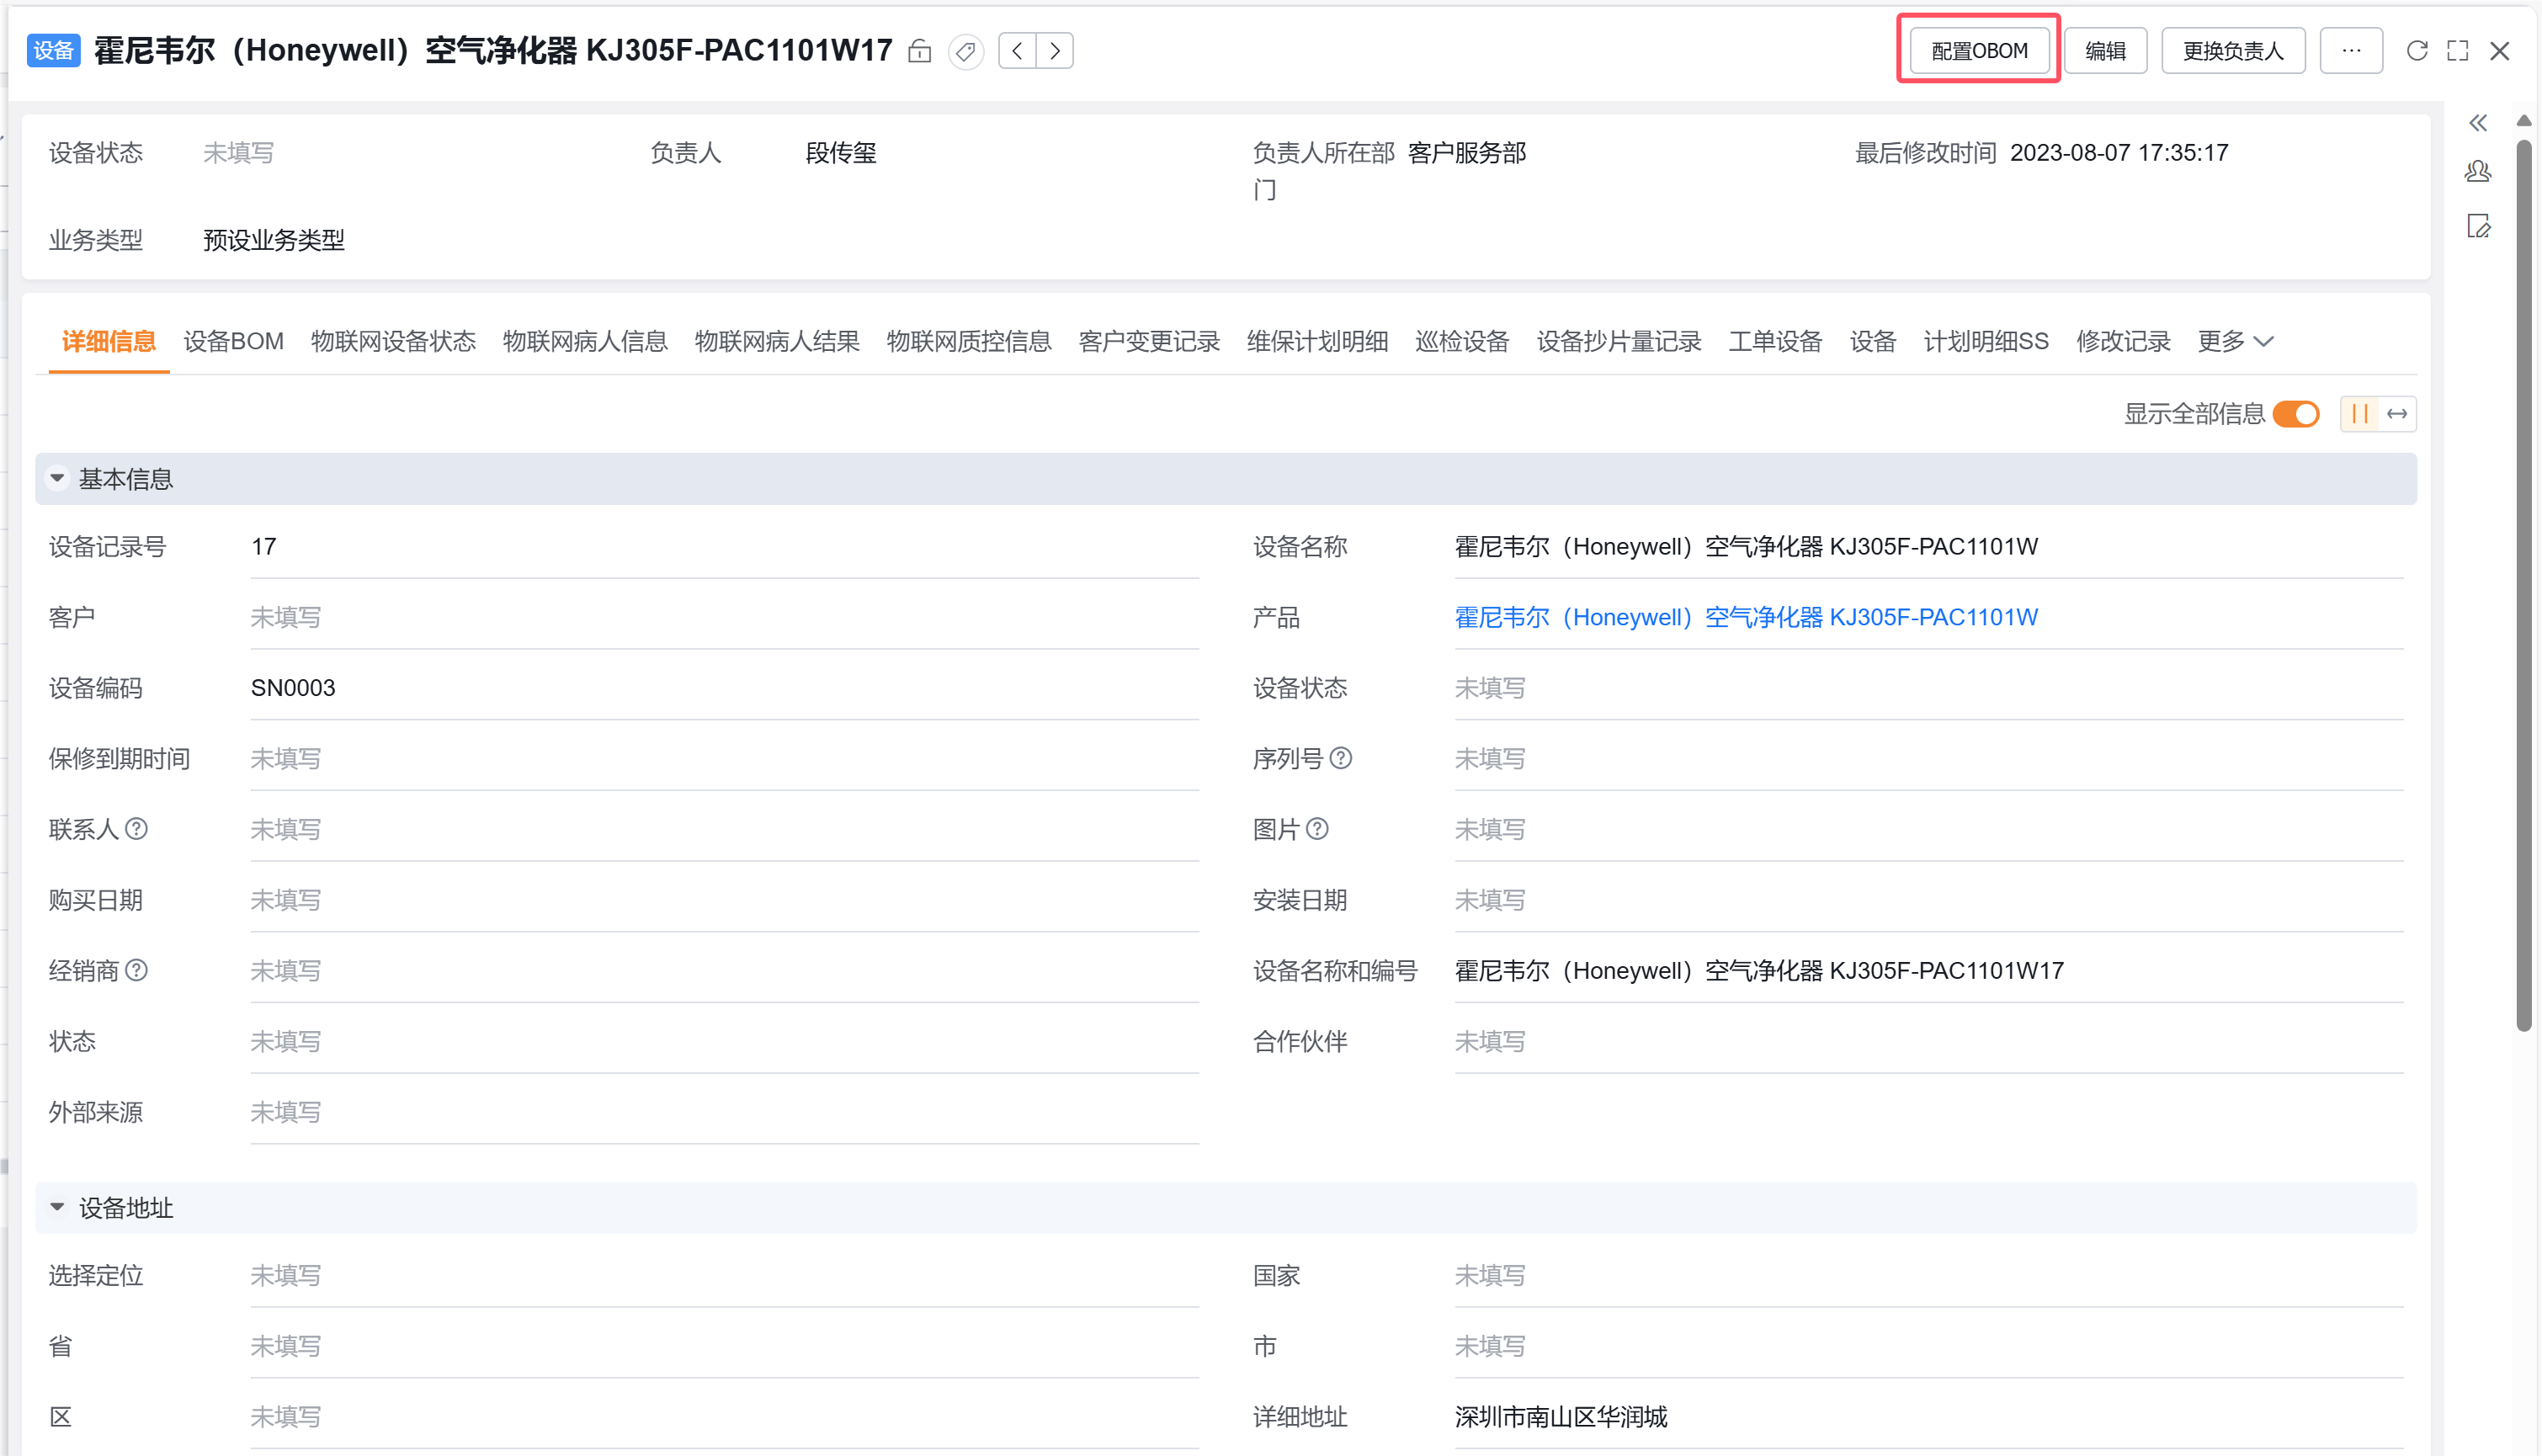Screen dimensions: 2542x1456
Task: Open the 物联网质控信息 tab
Action: [969, 342]
